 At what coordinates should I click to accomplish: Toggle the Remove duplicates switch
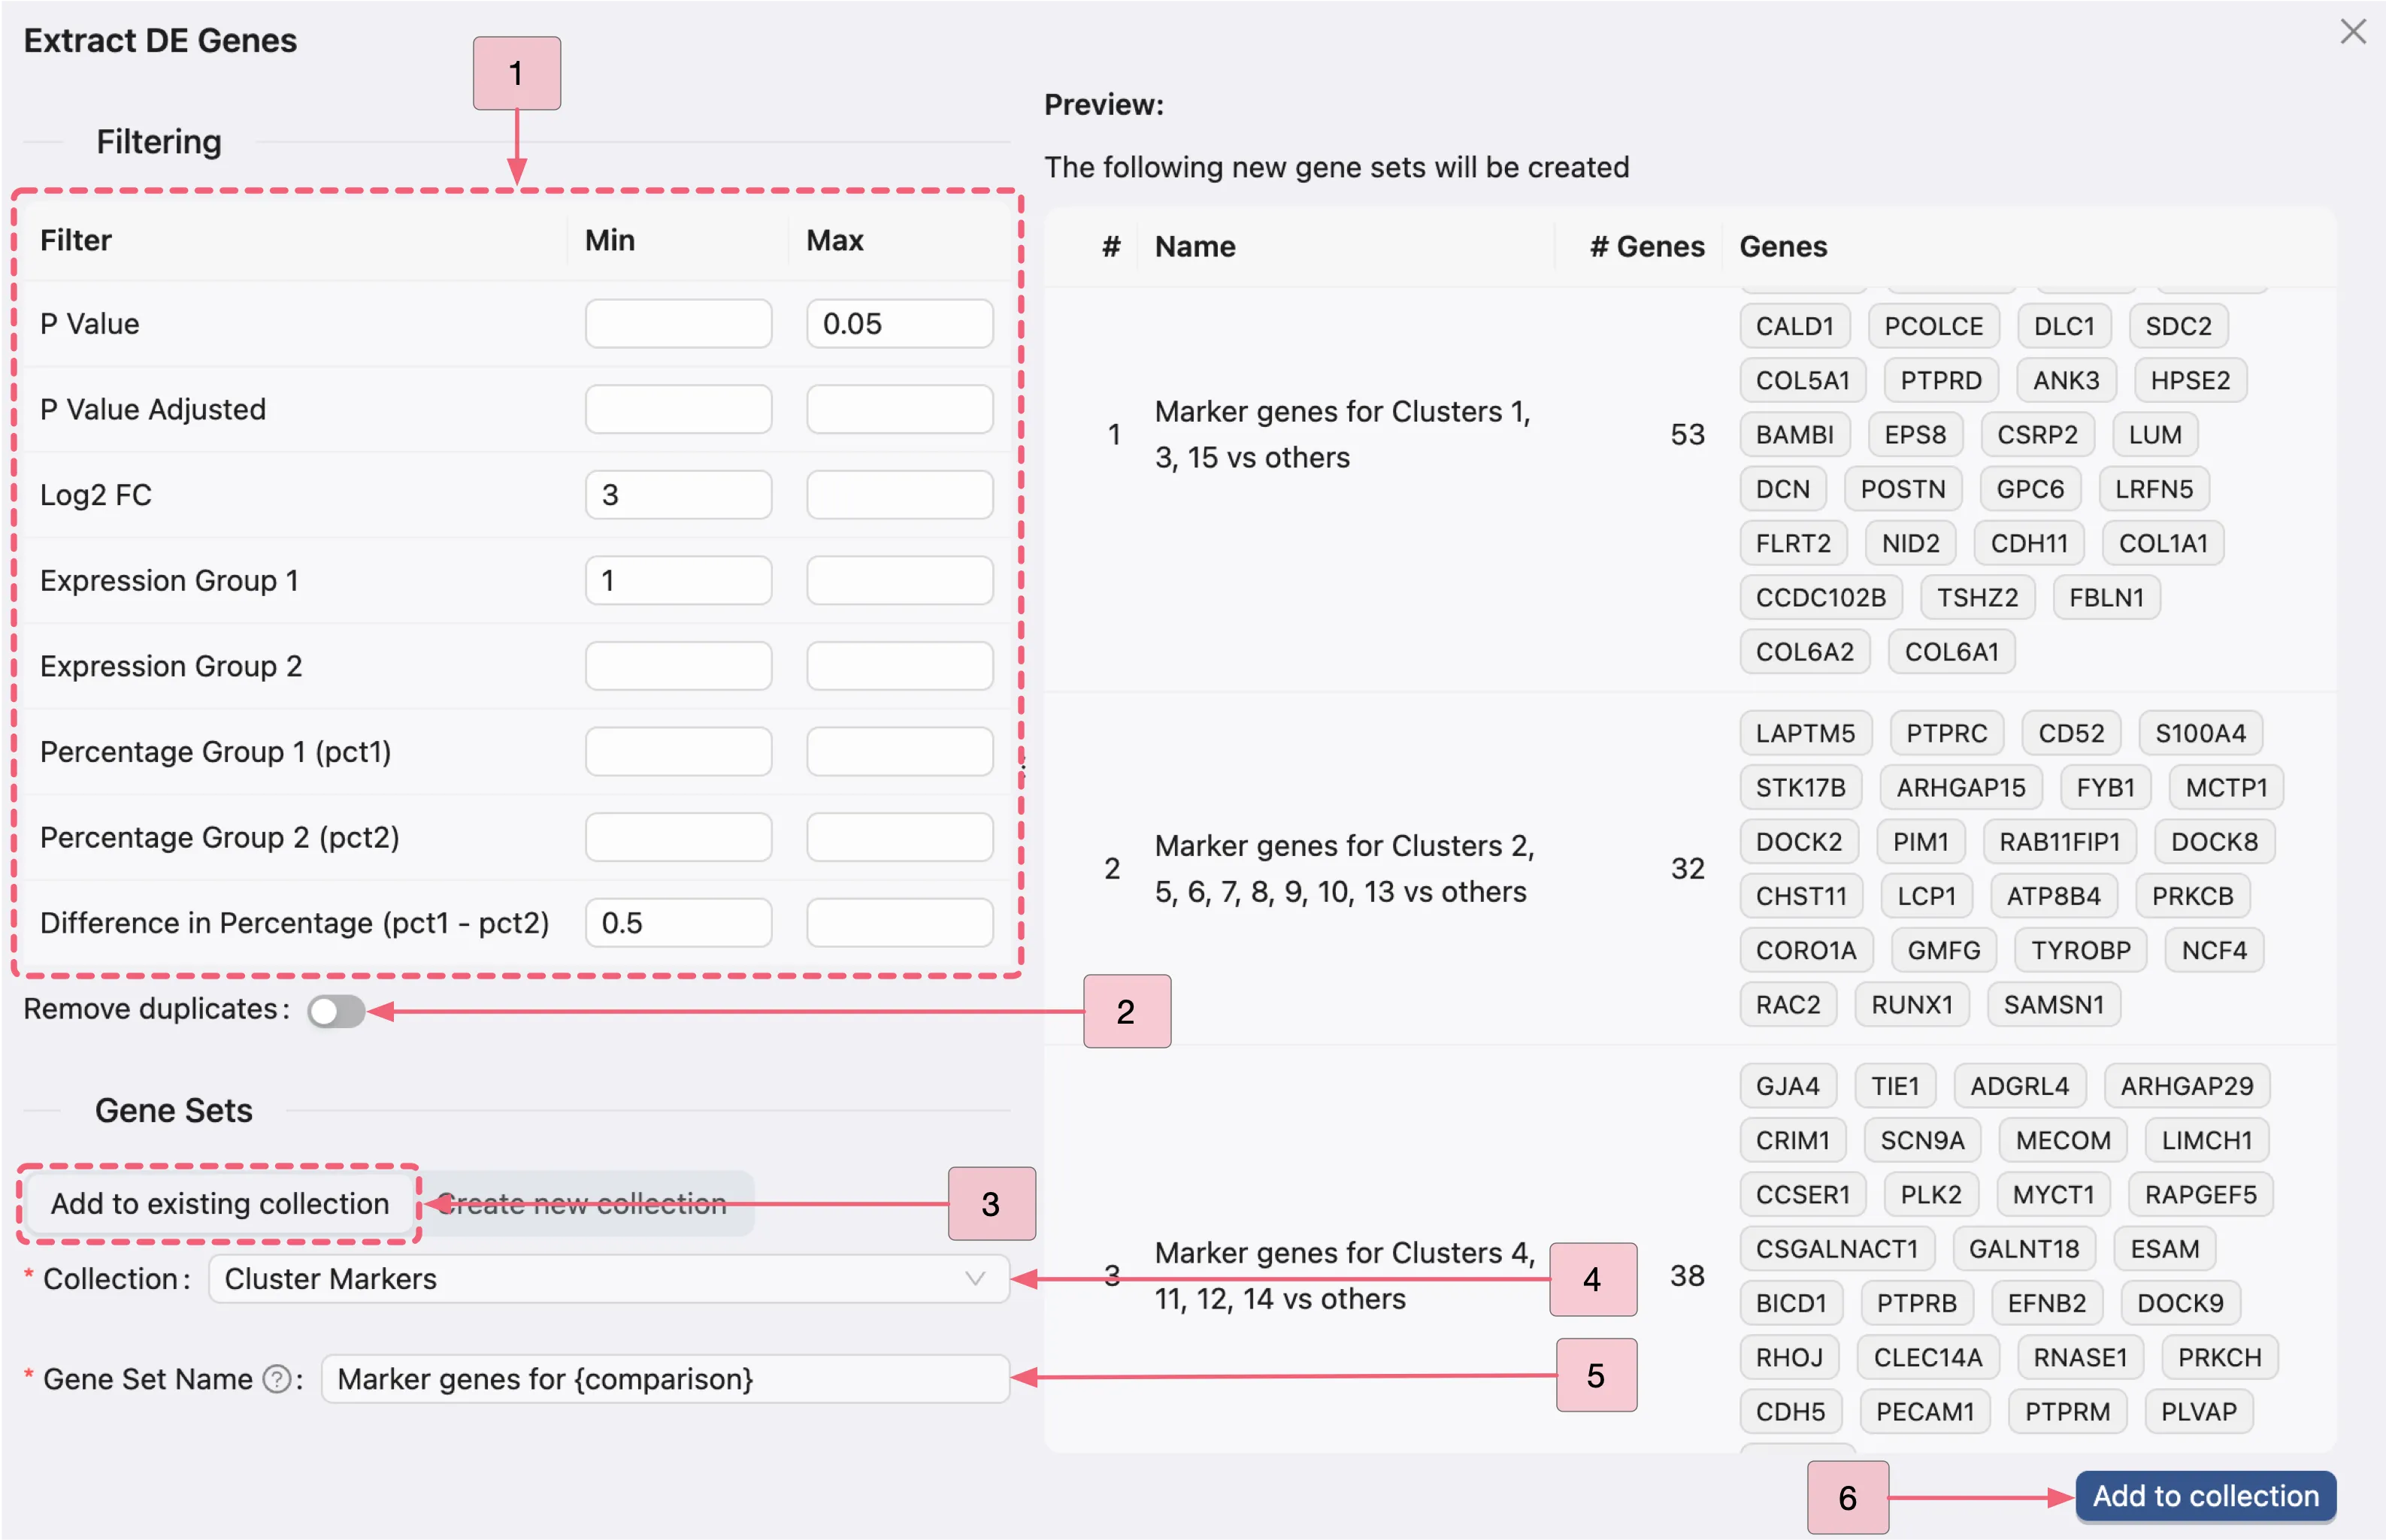335,1011
